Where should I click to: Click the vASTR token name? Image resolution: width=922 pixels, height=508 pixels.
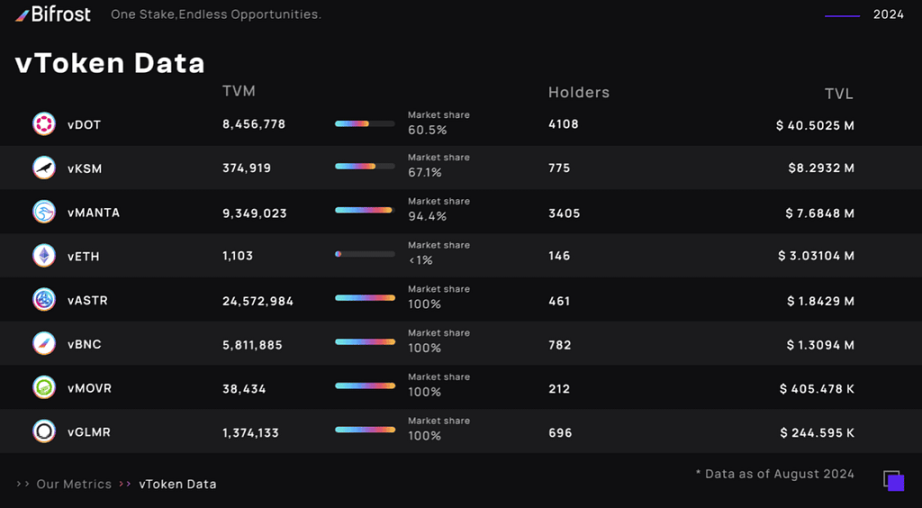coord(88,300)
